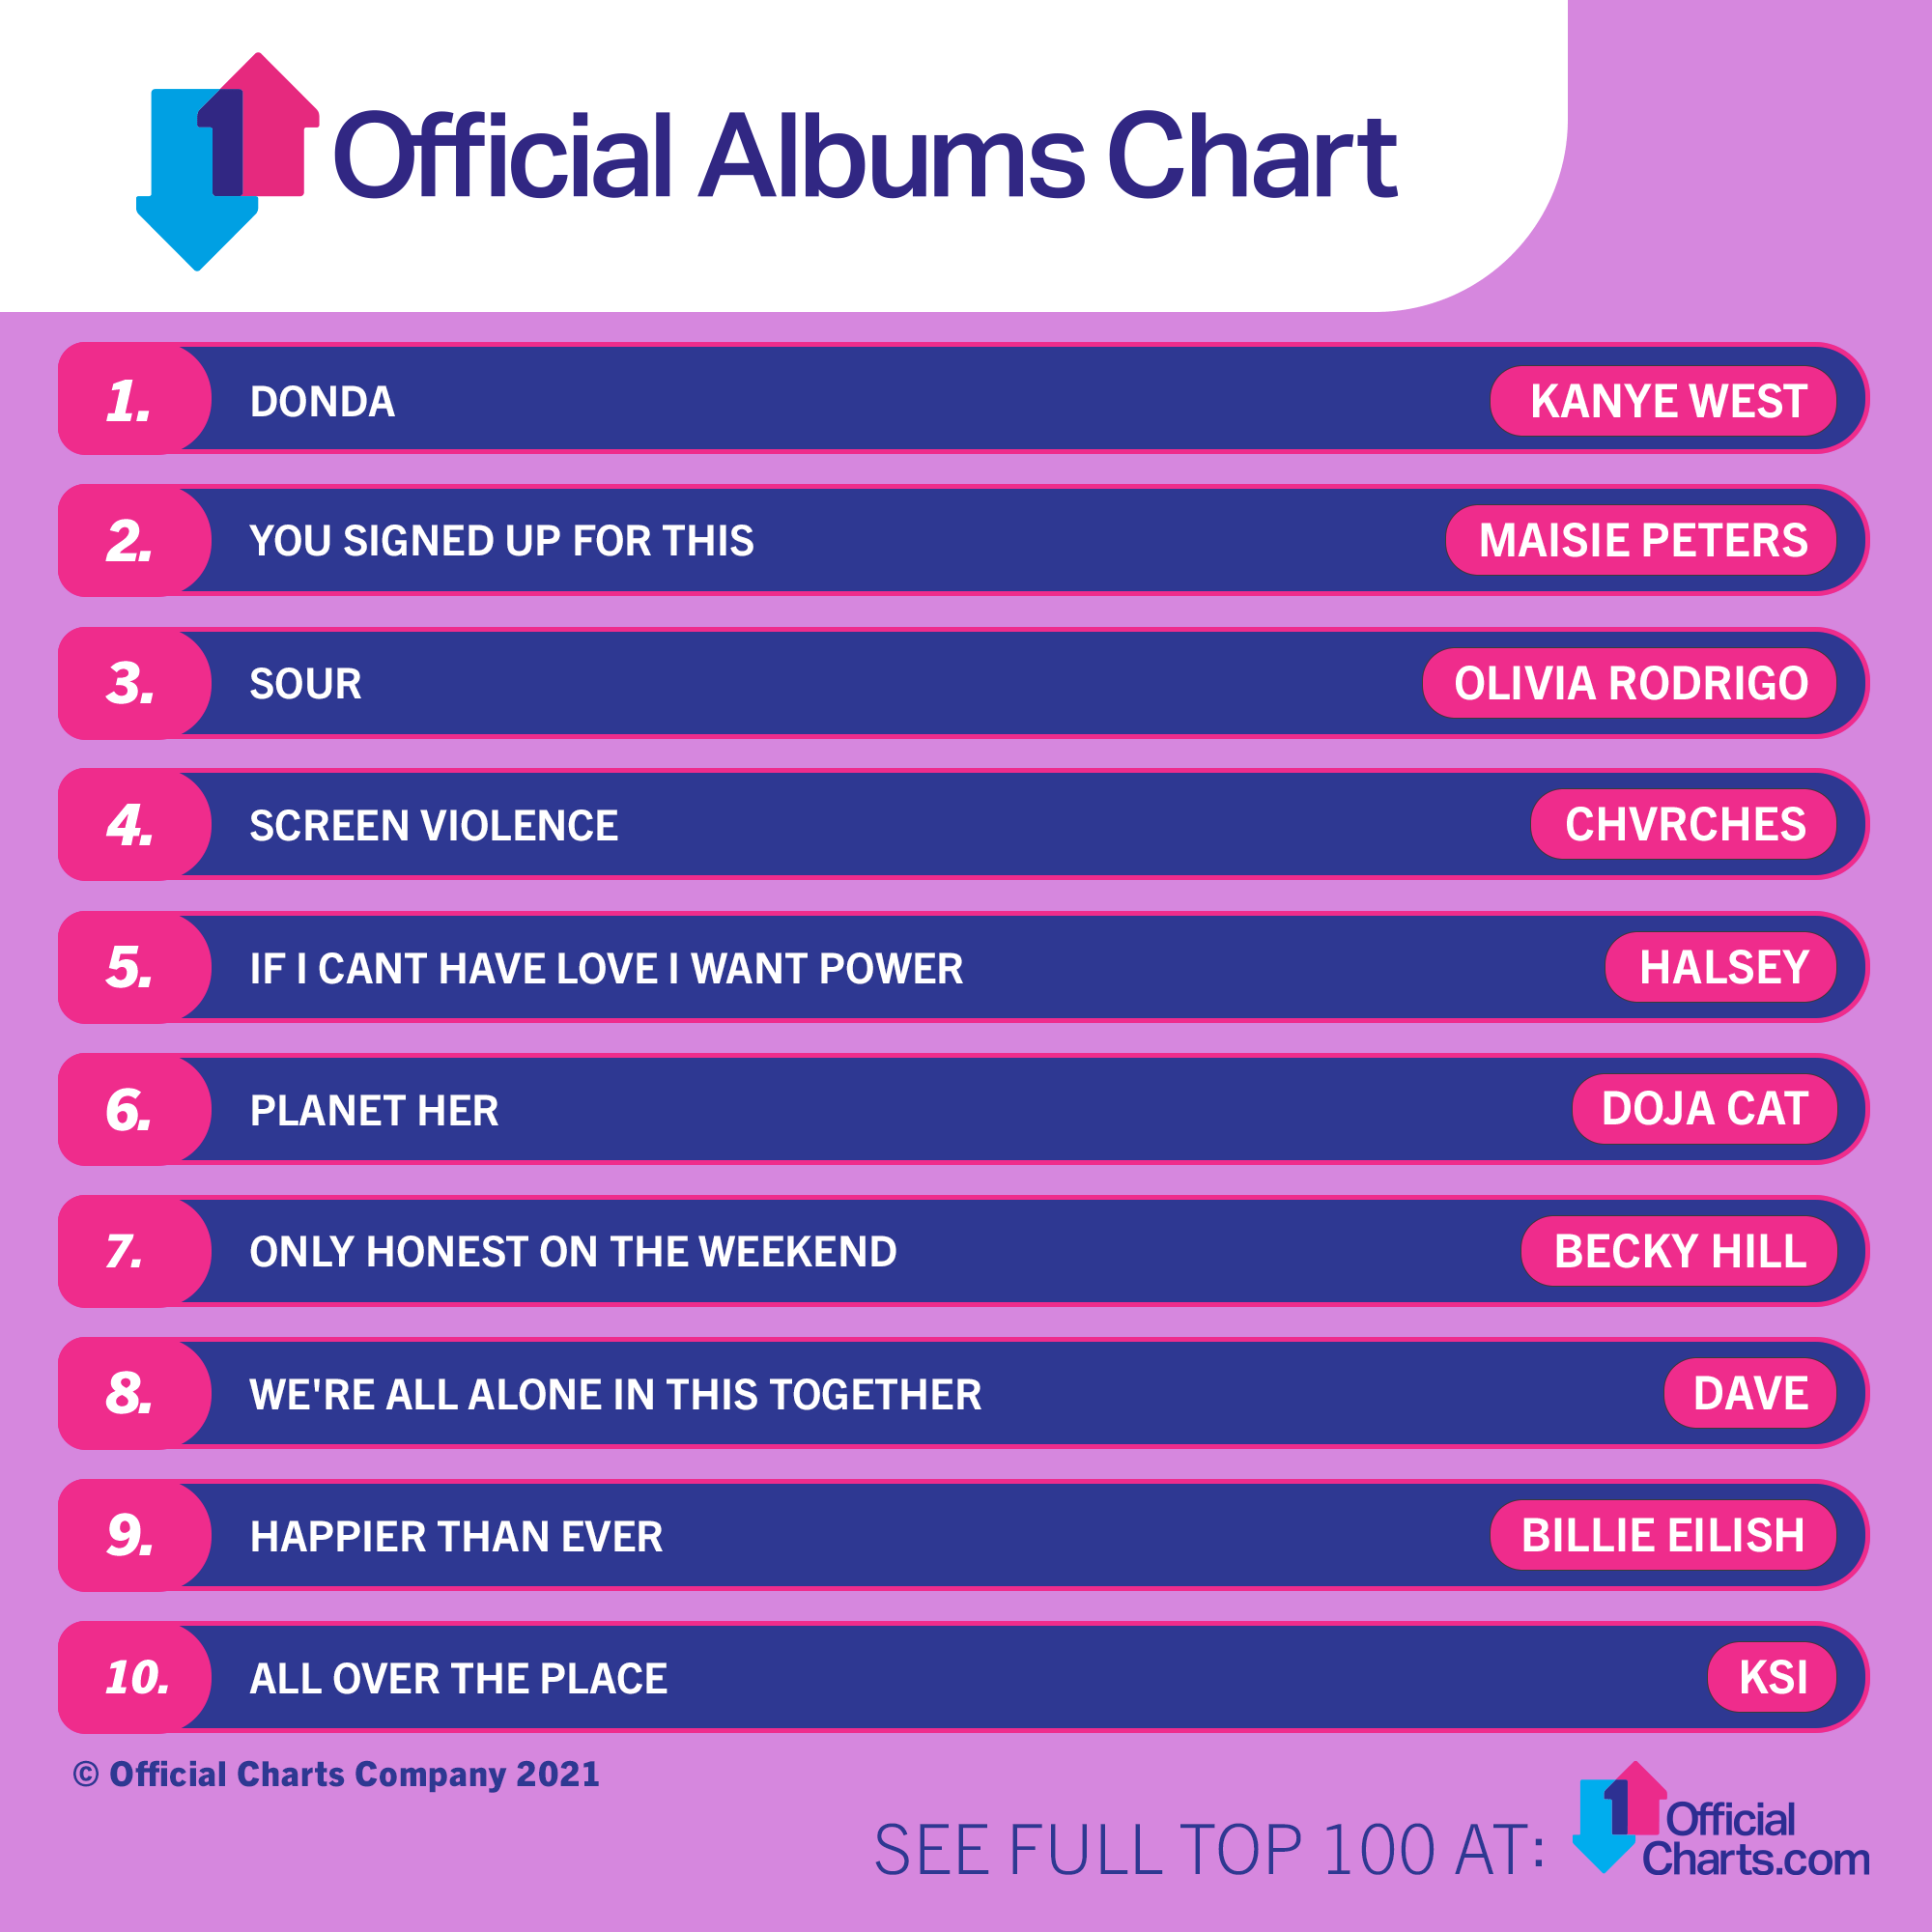Open the DONDA album title
The width and height of the screenshot is (1932, 1932).
[x=322, y=402]
